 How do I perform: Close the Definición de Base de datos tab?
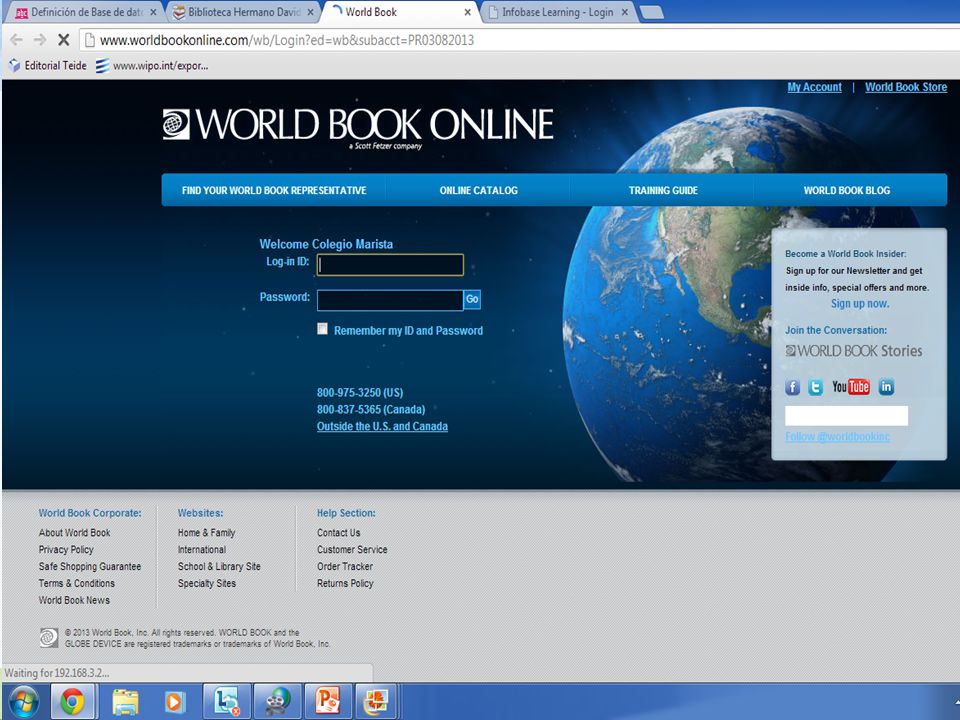[x=153, y=12]
